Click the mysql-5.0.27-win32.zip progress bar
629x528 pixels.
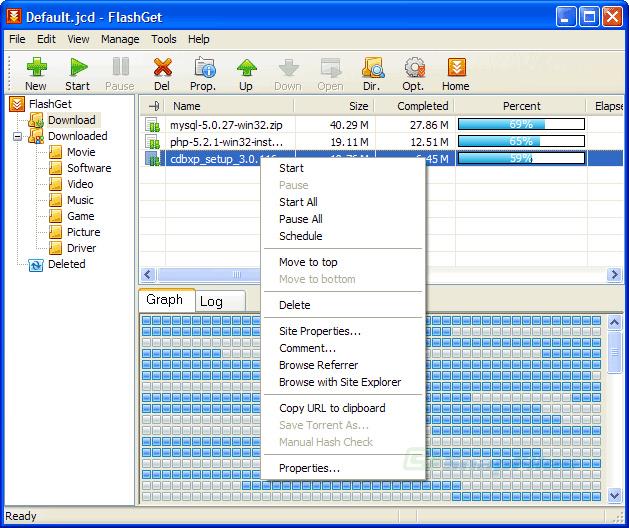coord(520,125)
